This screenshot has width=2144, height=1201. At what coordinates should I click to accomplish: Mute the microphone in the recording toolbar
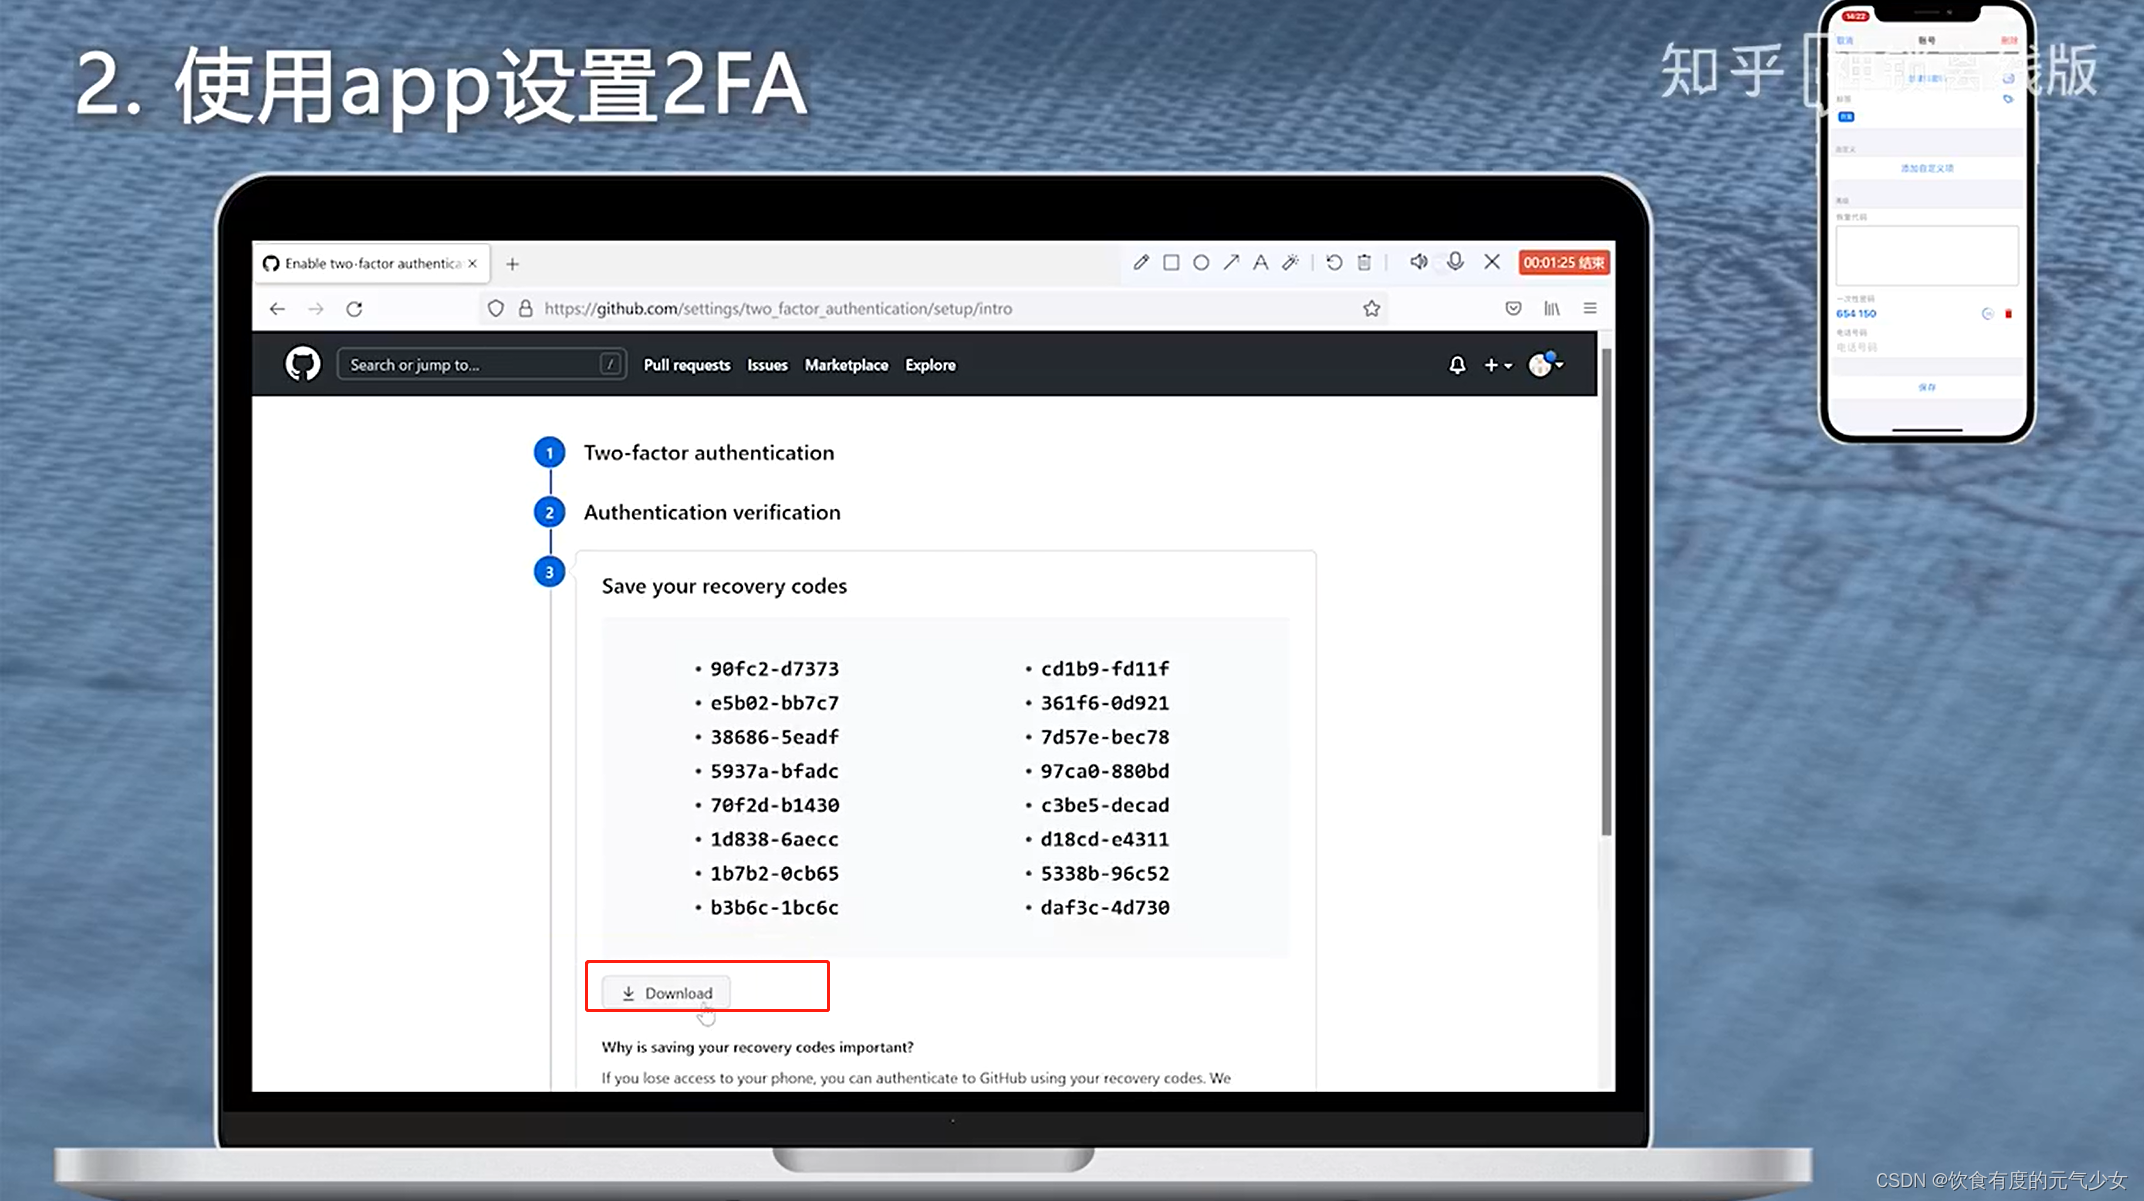click(1455, 262)
